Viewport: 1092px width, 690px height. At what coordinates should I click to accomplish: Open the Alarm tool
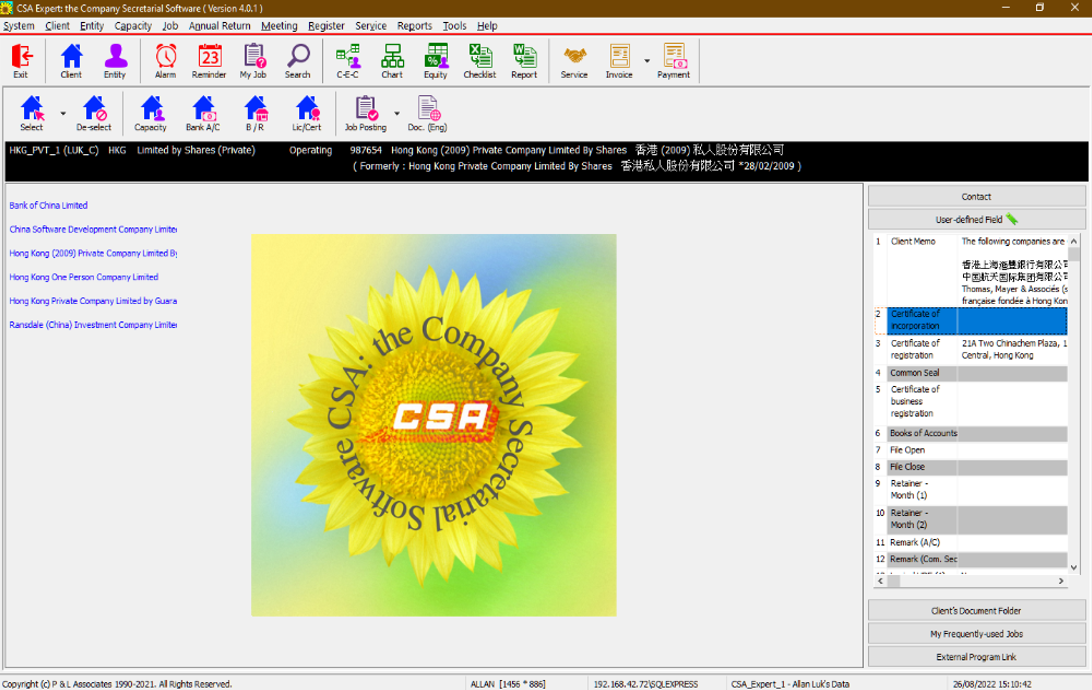tap(165, 61)
